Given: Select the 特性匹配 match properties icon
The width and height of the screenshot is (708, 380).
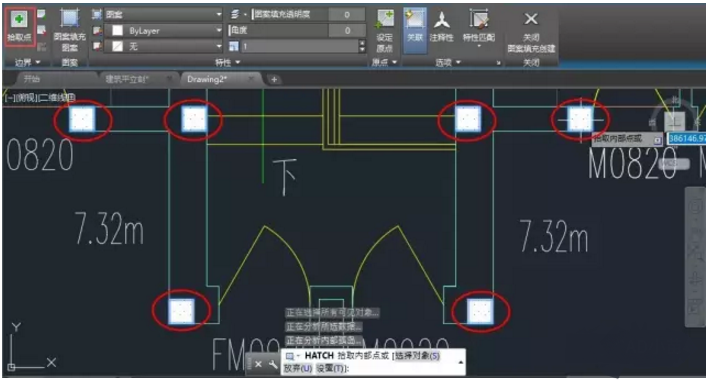Looking at the screenshot, I should (x=479, y=26).
